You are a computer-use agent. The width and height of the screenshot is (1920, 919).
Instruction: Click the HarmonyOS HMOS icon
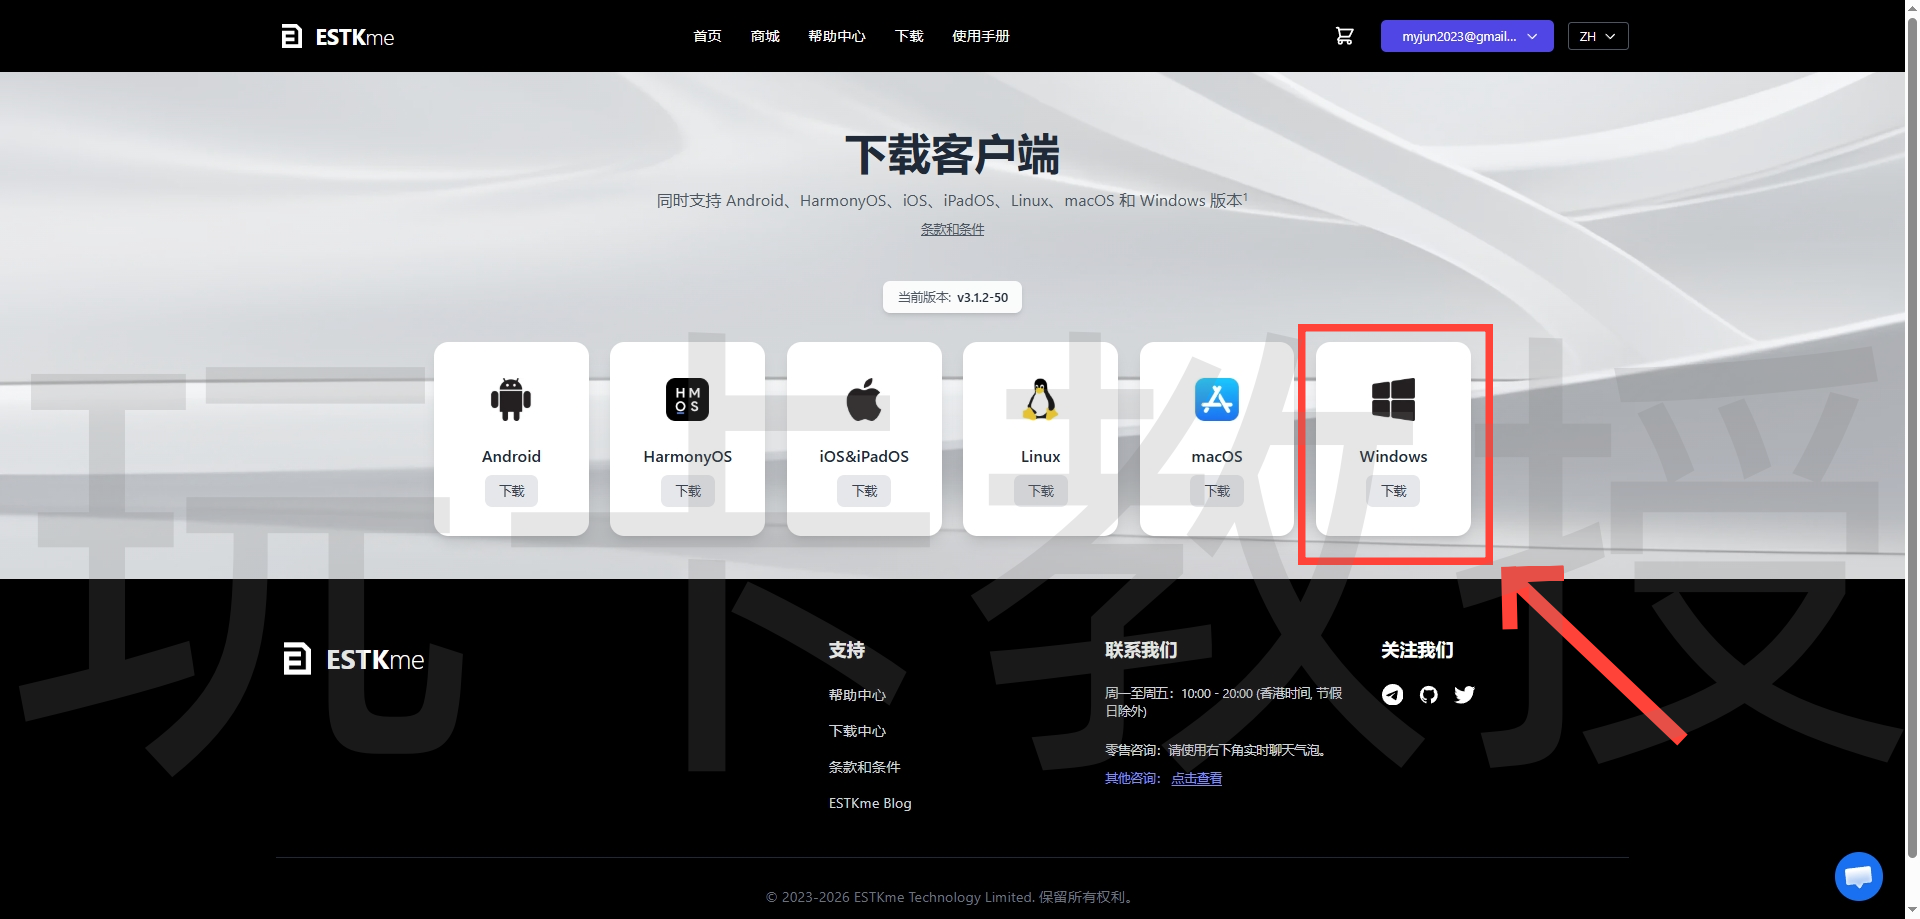point(687,400)
